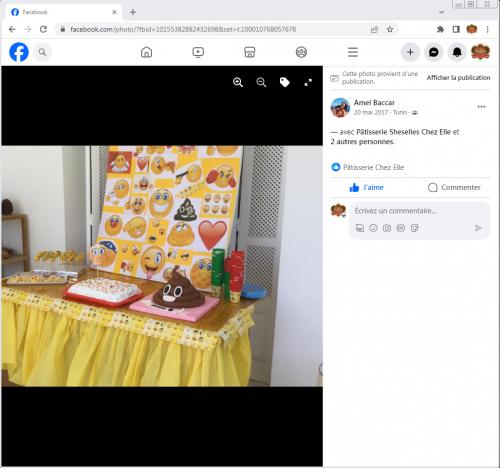View site information lock icon

pyautogui.click(x=62, y=29)
